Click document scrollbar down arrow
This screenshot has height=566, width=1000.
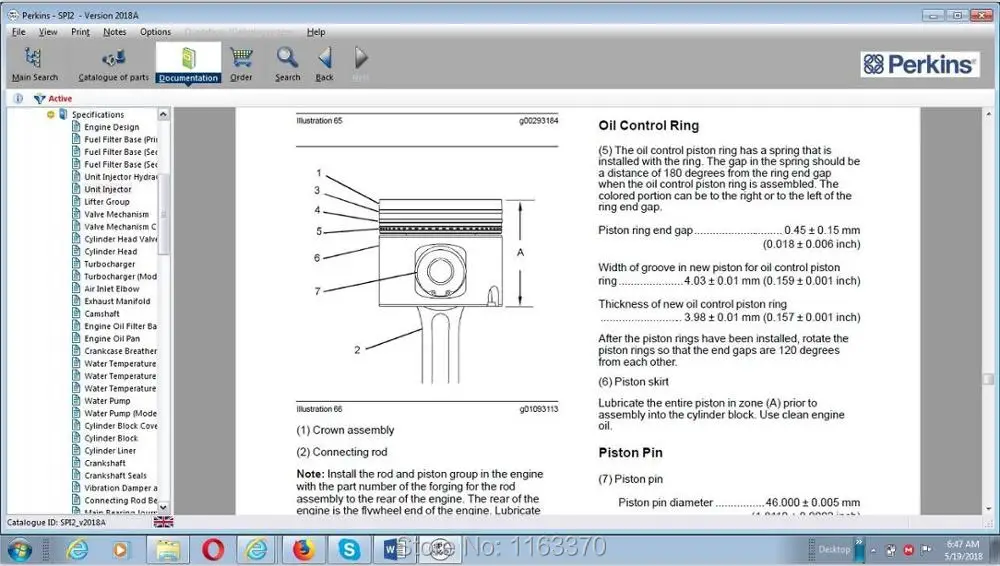coord(989,509)
